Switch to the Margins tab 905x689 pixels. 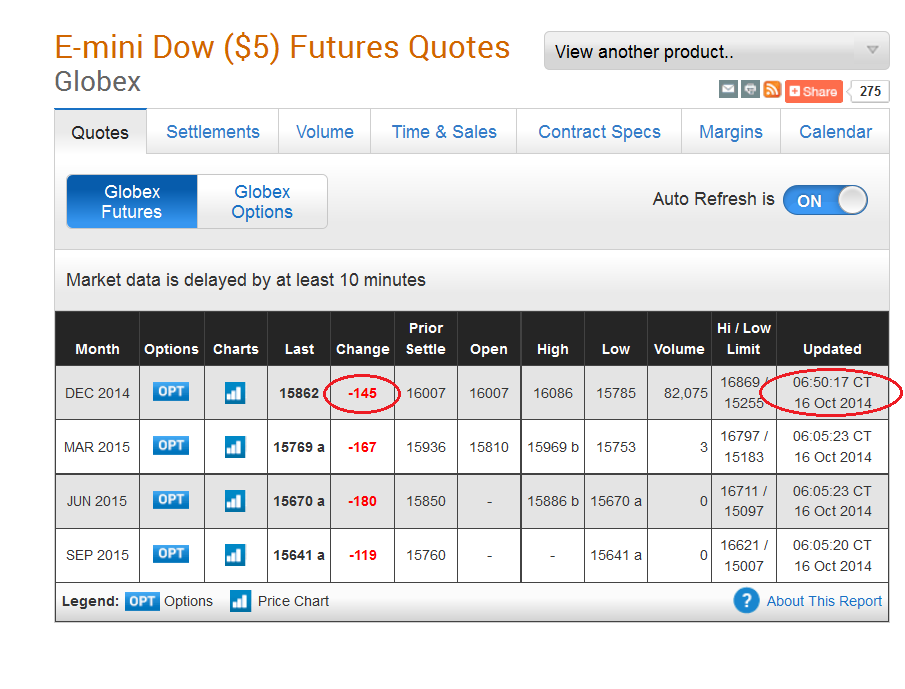(731, 132)
